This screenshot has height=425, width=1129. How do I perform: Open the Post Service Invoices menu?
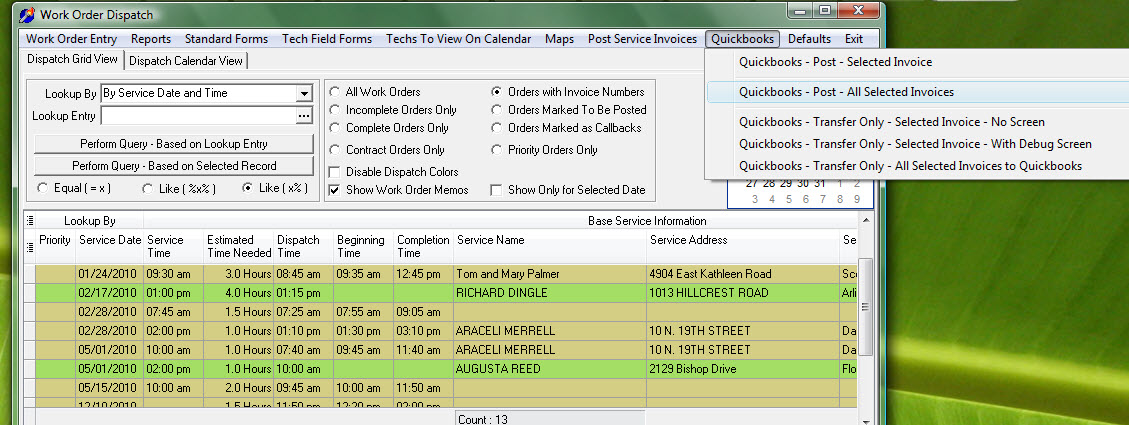tap(642, 39)
